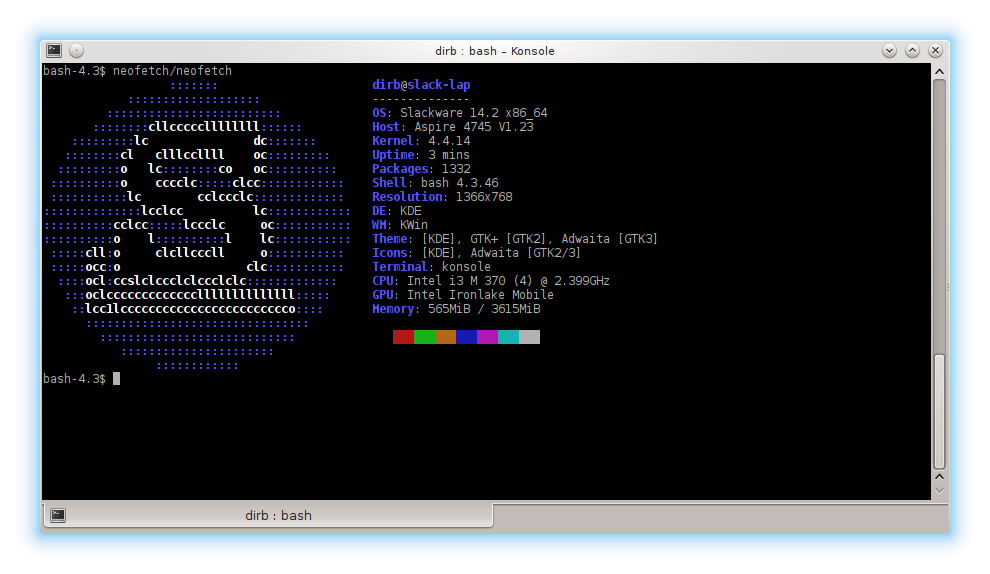The image size is (990, 574).
Task: Toggle the on-all-desktops pin button
Action: click(77, 50)
